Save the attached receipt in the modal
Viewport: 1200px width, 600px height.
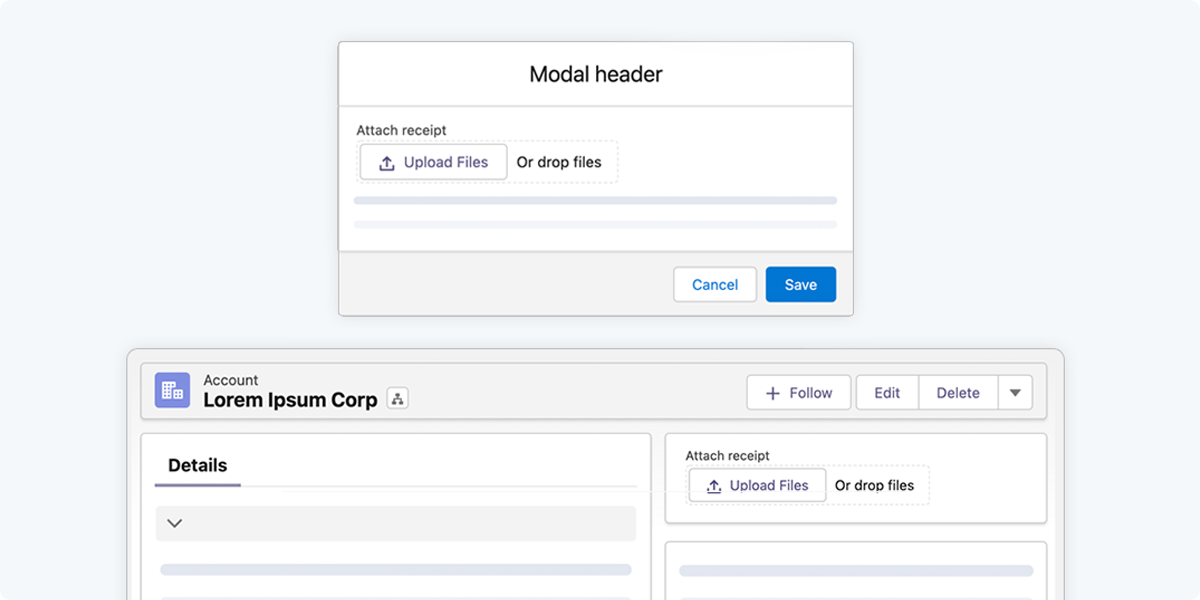click(x=800, y=284)
